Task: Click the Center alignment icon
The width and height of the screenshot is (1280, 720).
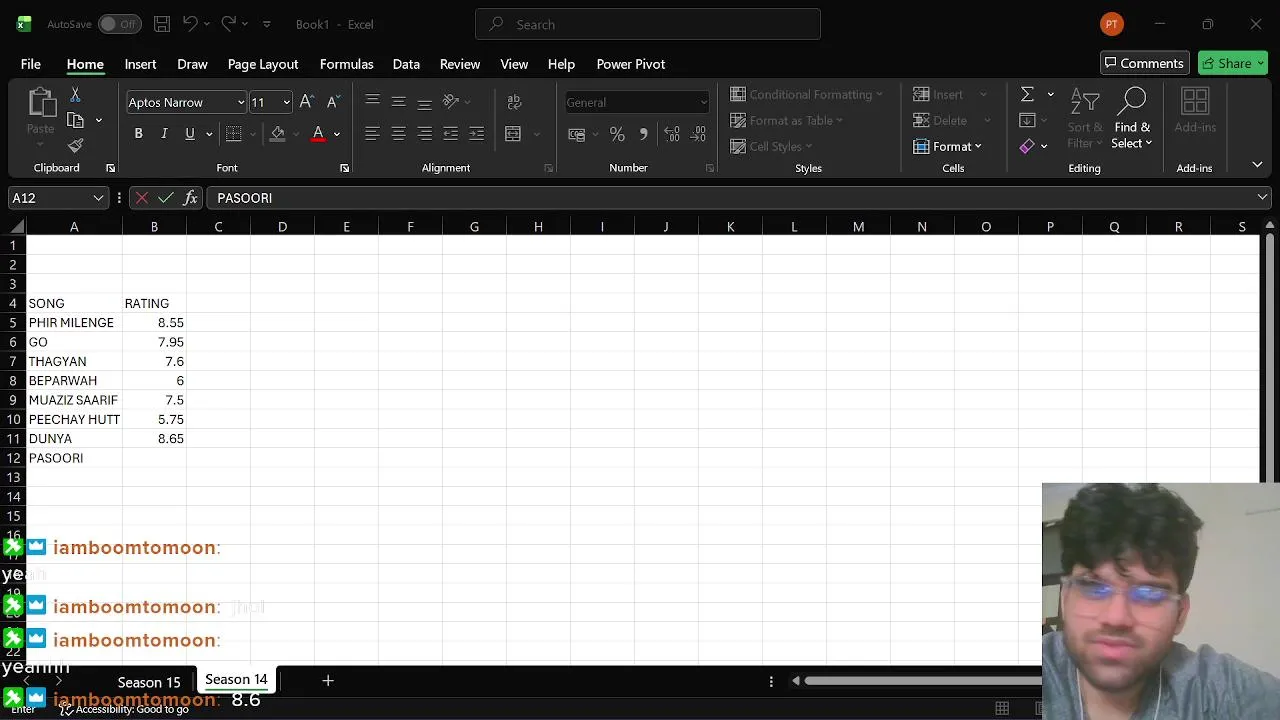Action: 398,134
